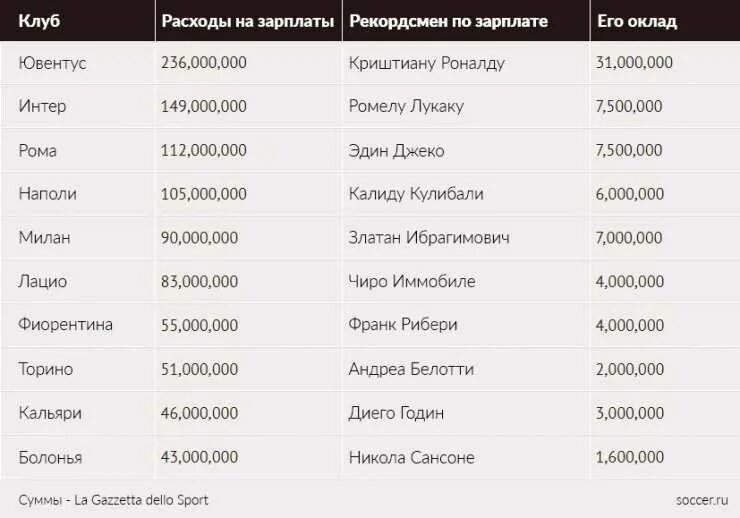Click Торино wage total 51,000,000
740x518 pixels.
tap(199, 369)
